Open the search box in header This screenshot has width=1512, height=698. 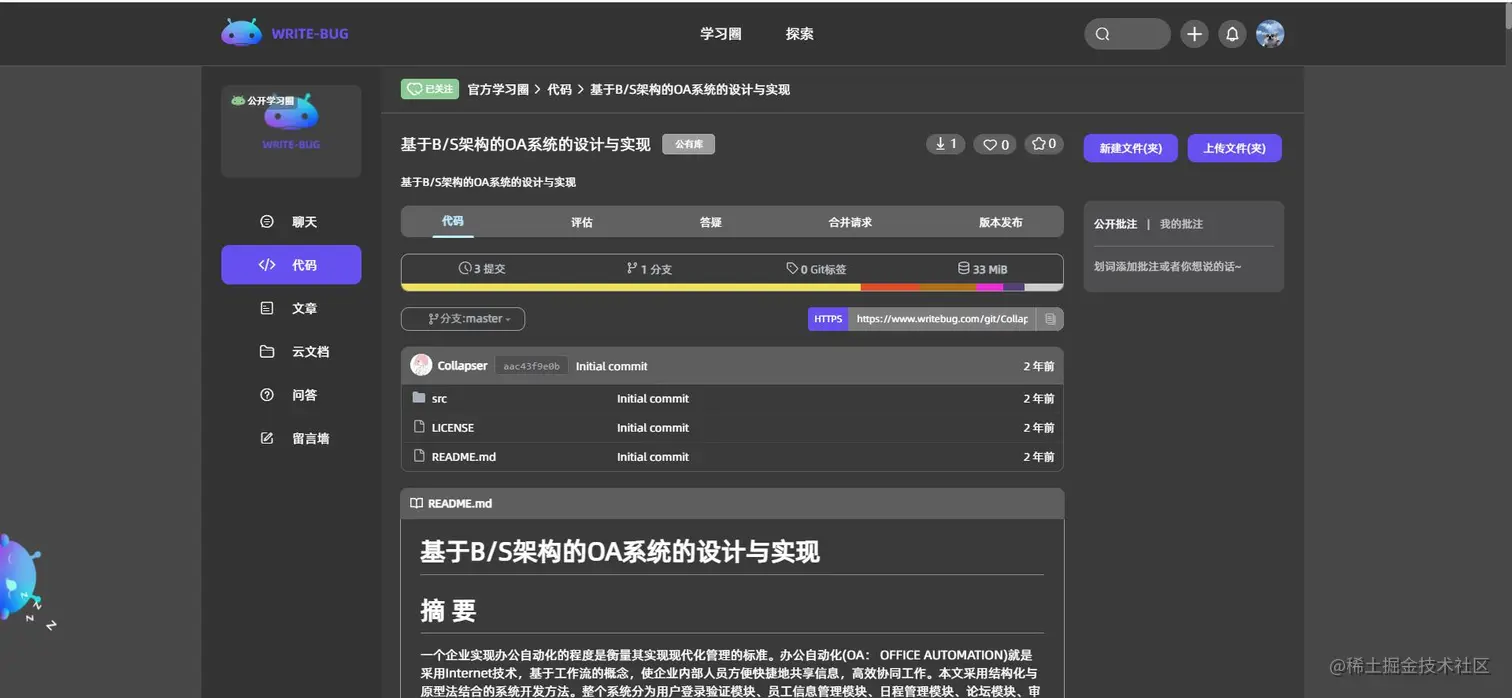coord(1127,34)
